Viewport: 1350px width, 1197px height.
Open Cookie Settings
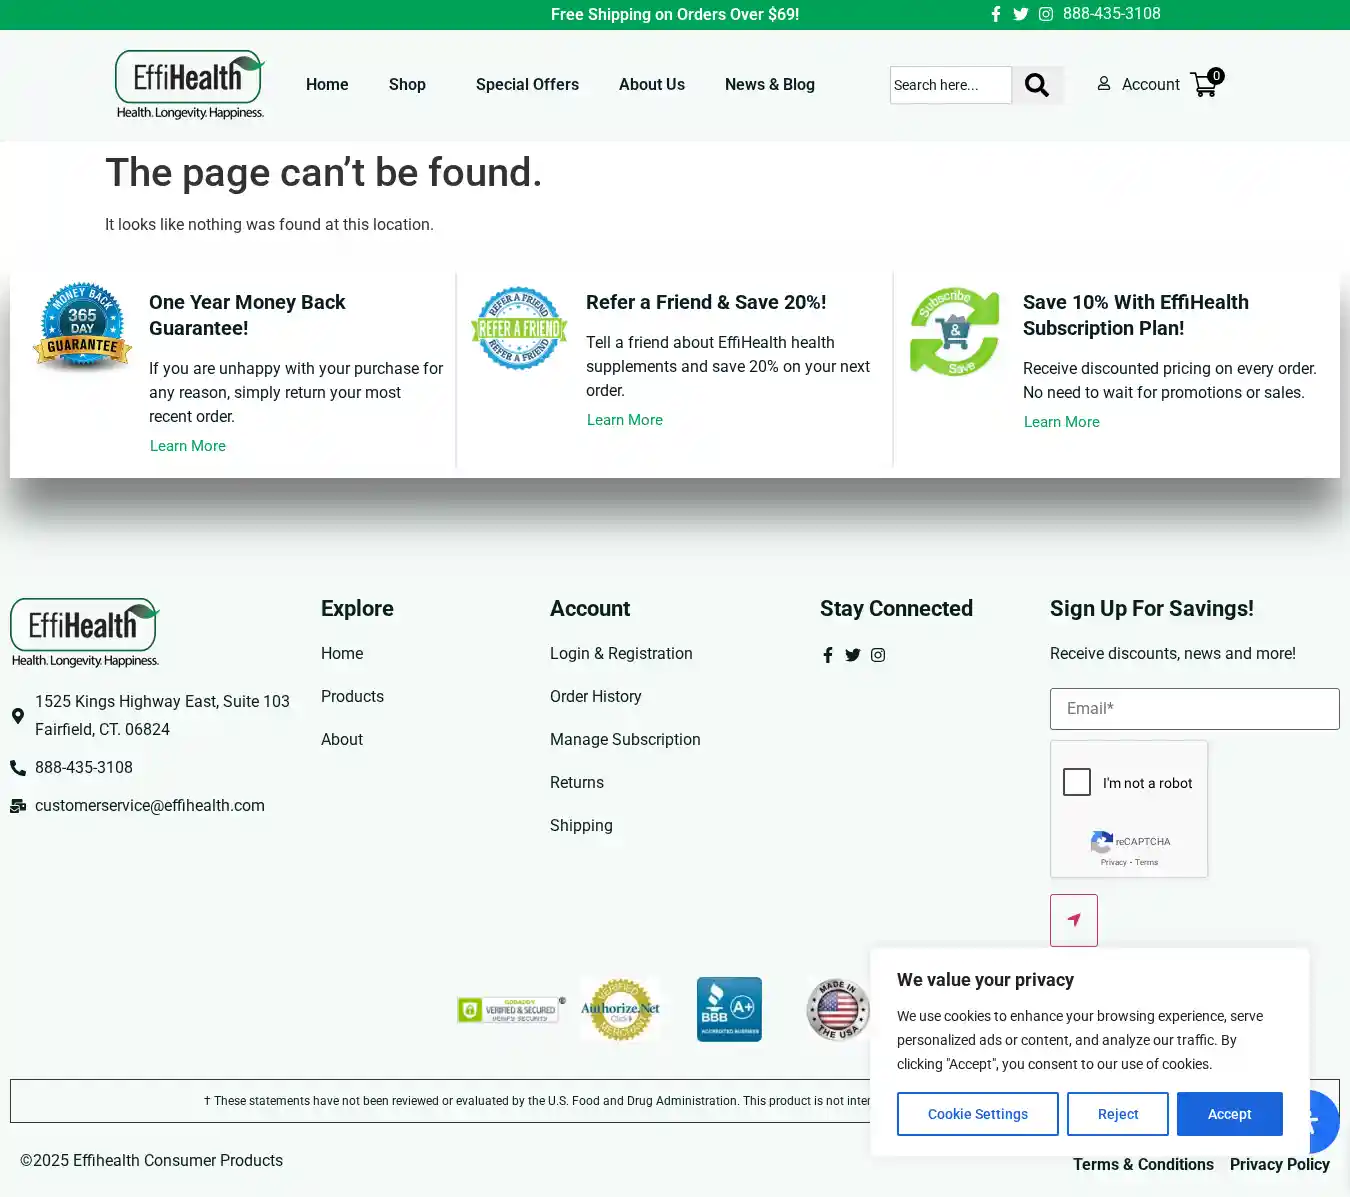(977, 1114)
